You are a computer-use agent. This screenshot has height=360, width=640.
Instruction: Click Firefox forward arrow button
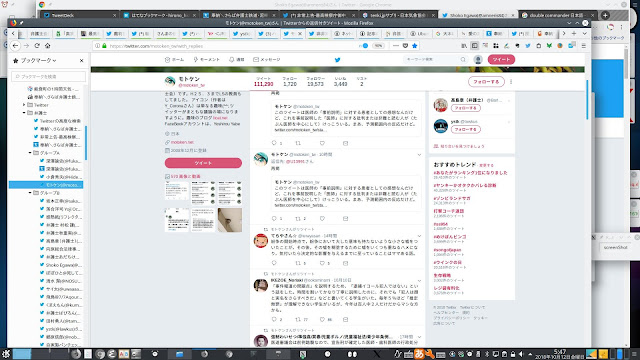[x=26, y=46]
